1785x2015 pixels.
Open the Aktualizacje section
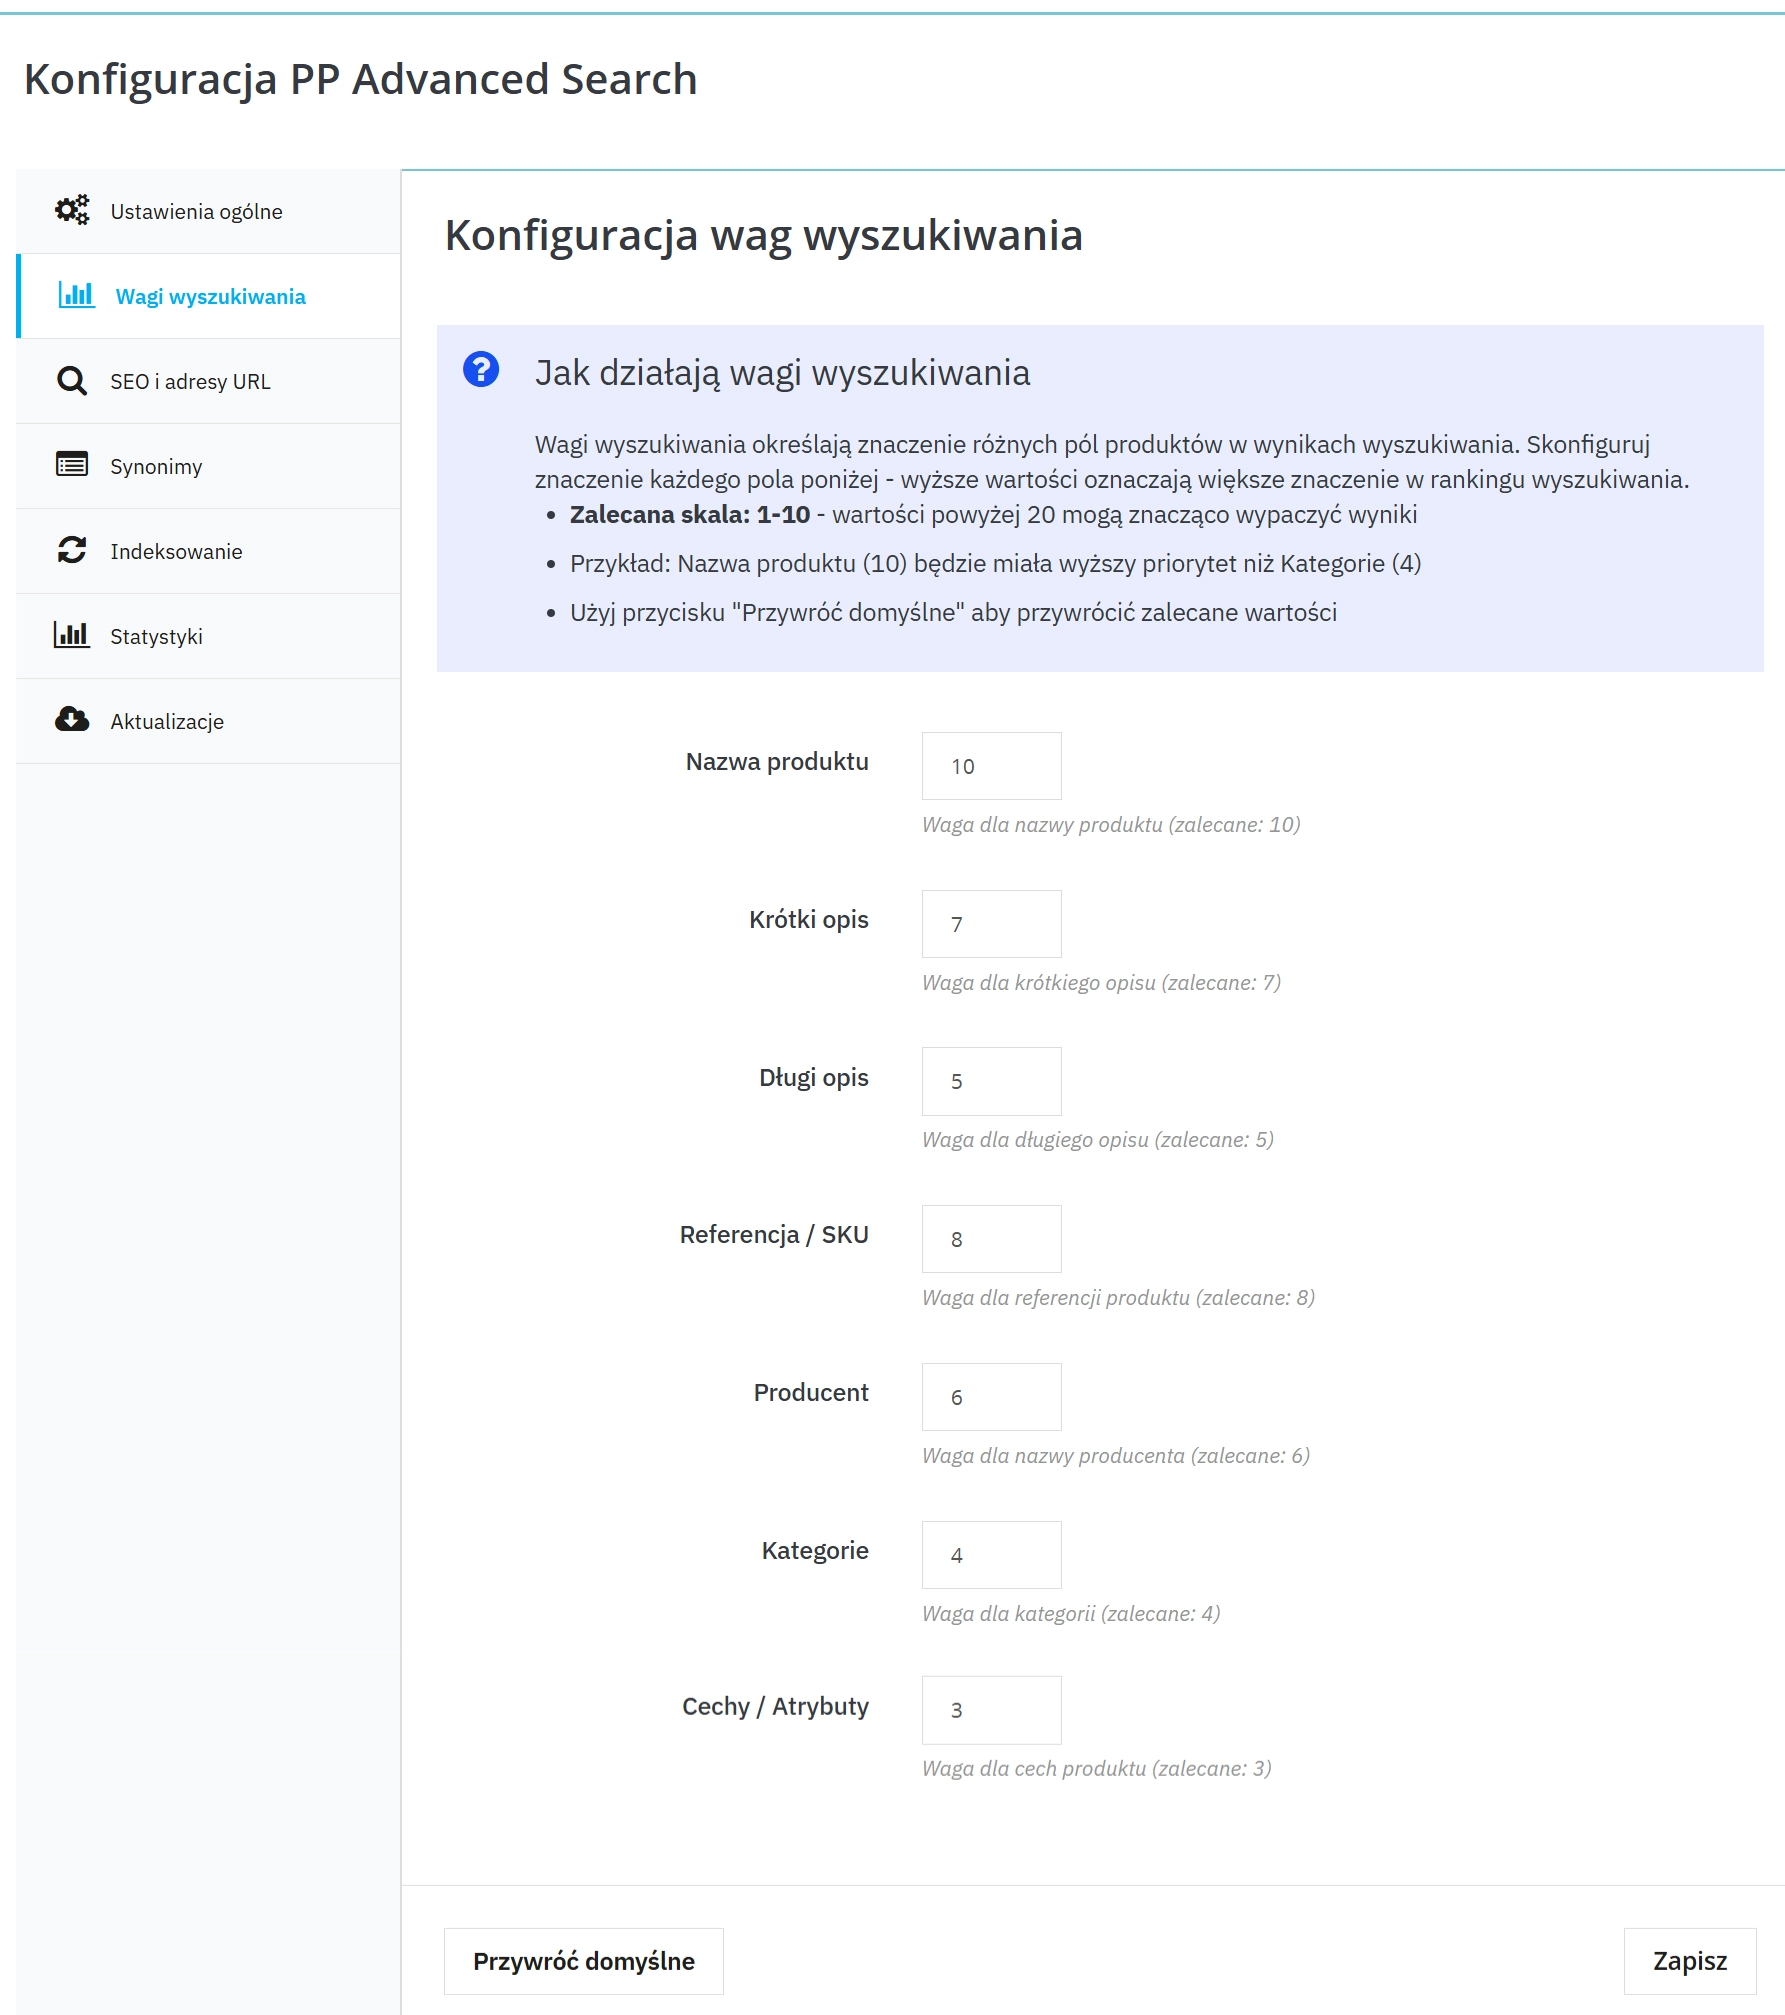coord(166,720)
